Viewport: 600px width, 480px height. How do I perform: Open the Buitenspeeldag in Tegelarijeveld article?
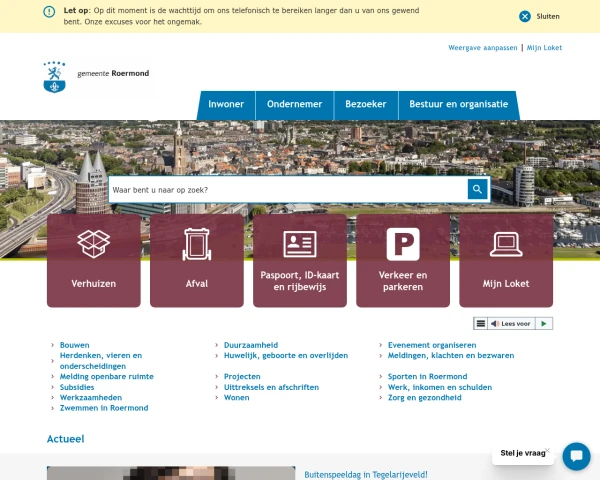[x=366, y=475]
